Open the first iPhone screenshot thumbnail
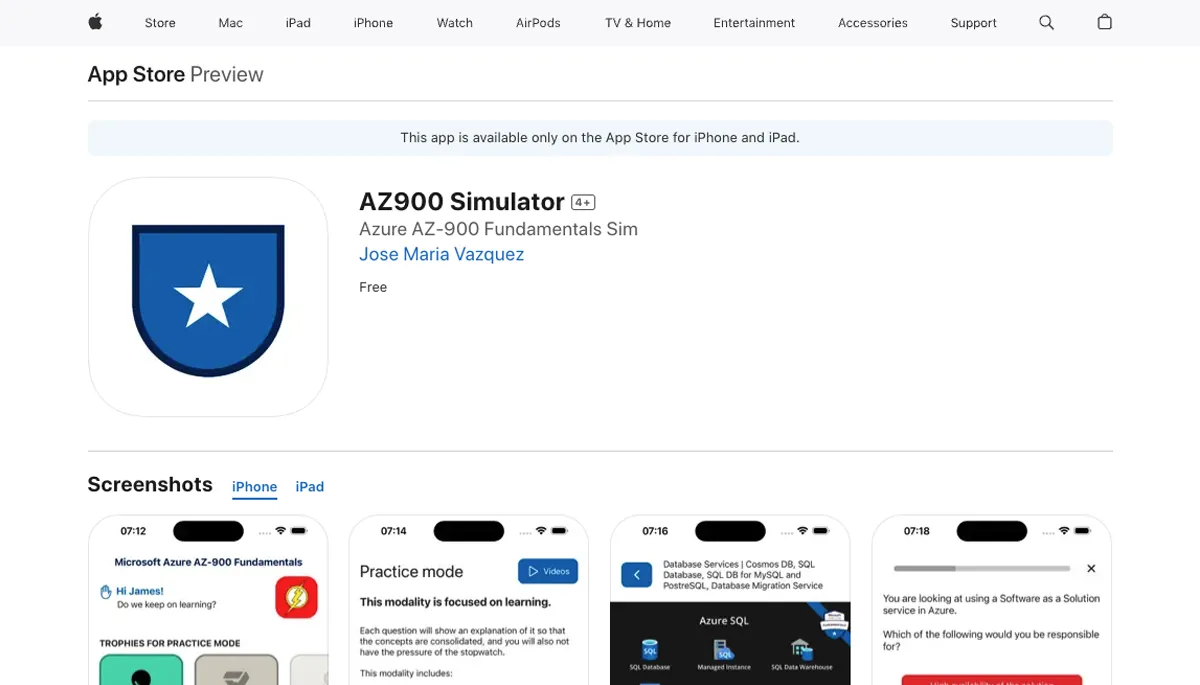 pyautogui.click(x=208, y=600)
